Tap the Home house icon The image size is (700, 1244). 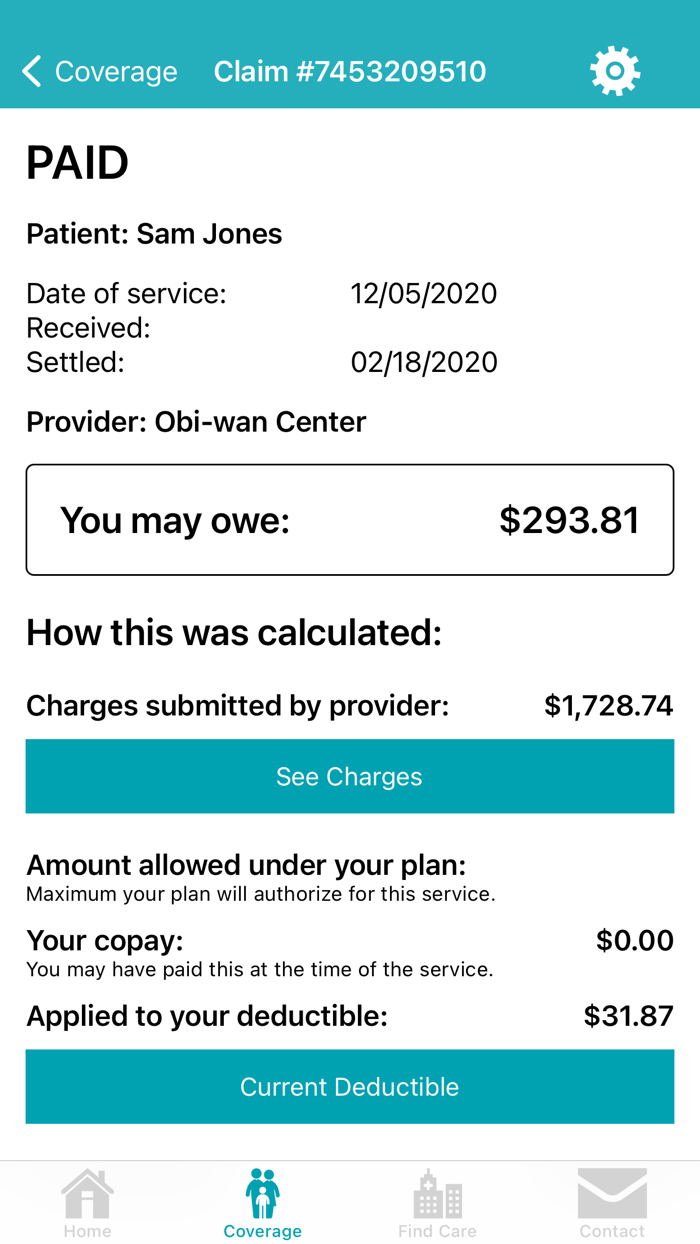tap(87, 1194)
